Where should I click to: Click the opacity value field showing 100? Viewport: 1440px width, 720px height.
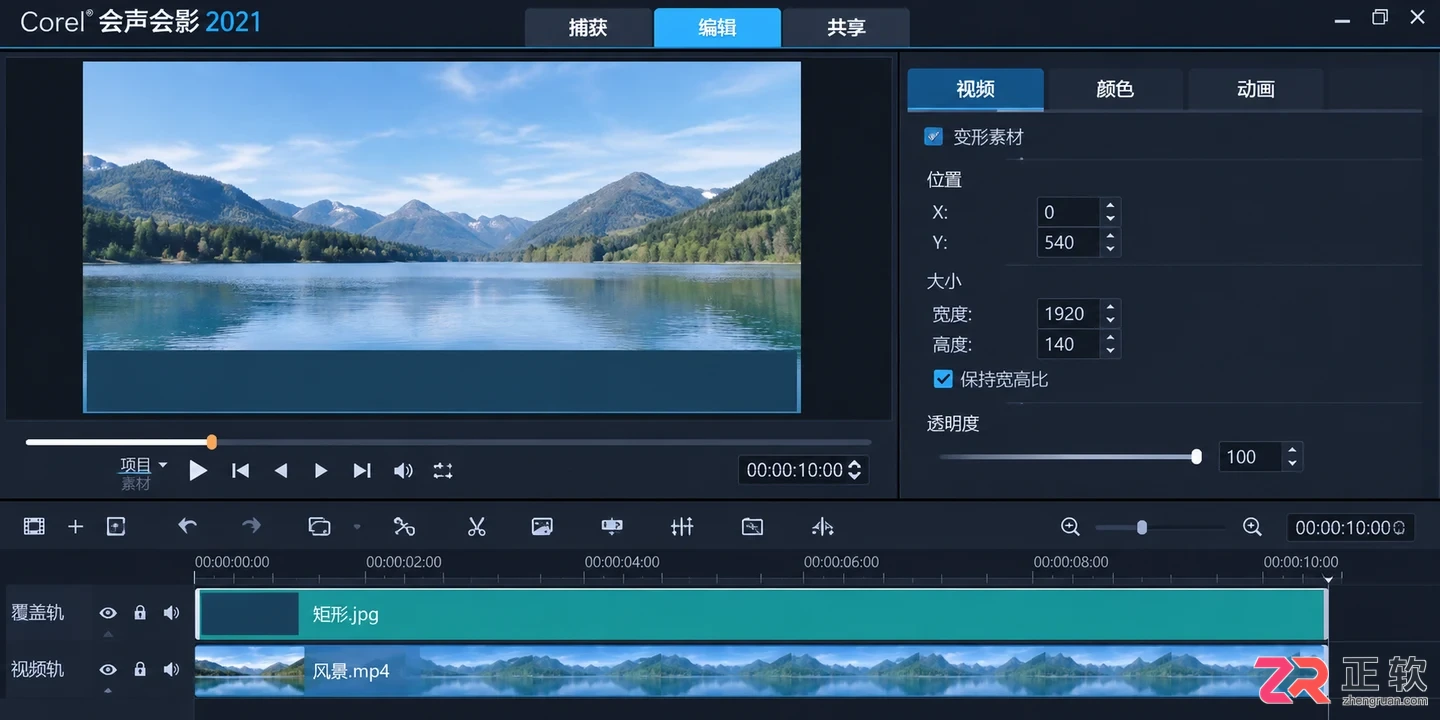tap(1250, 457)
